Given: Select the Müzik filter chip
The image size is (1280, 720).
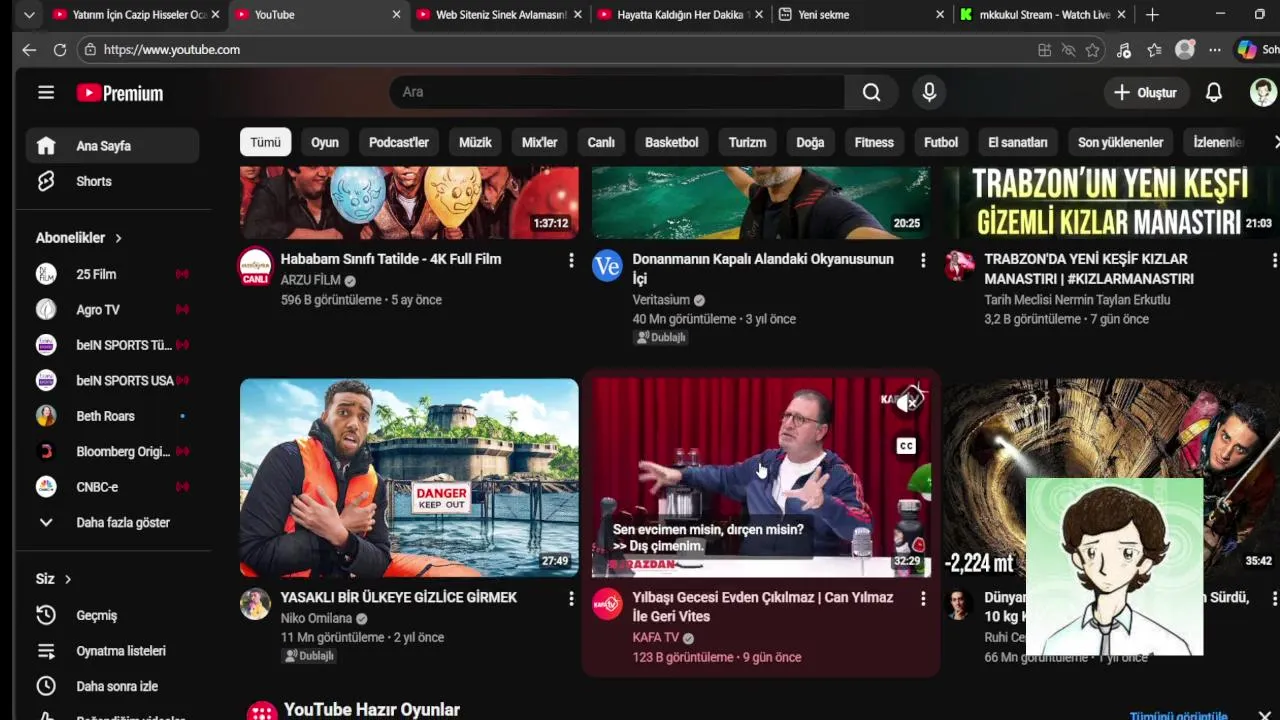Looking at the screenshot, I should [475, 142].
